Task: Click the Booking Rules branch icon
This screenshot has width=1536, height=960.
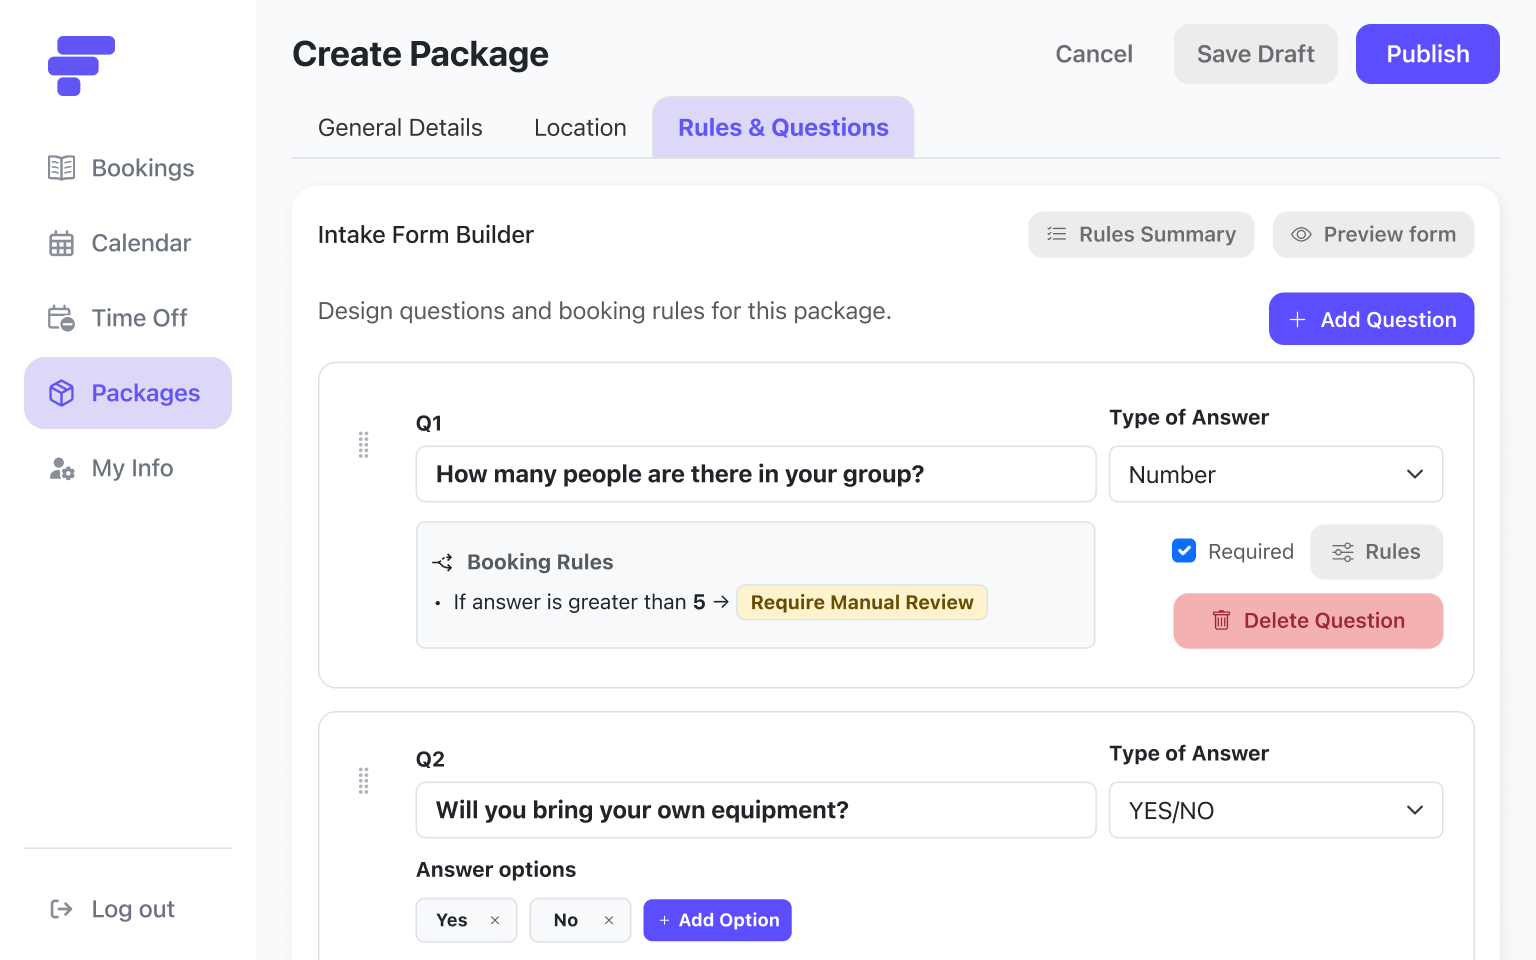Action: (442, 562)
